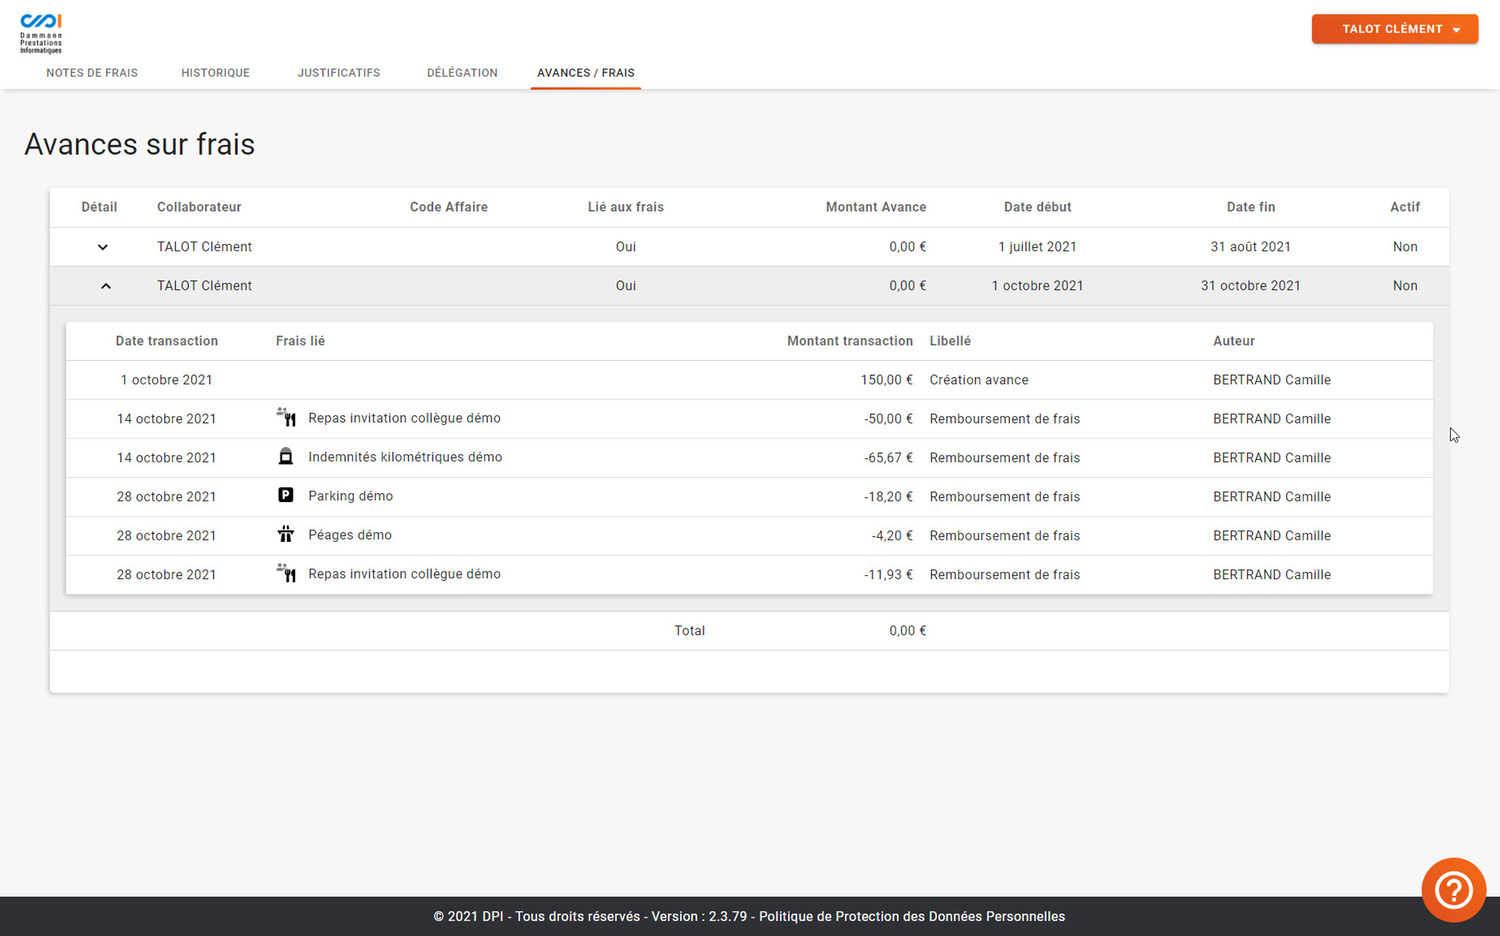Screen dimensions: 1500x936
Task: Click the meal icon on 14 octobre row
Action: 286,418
